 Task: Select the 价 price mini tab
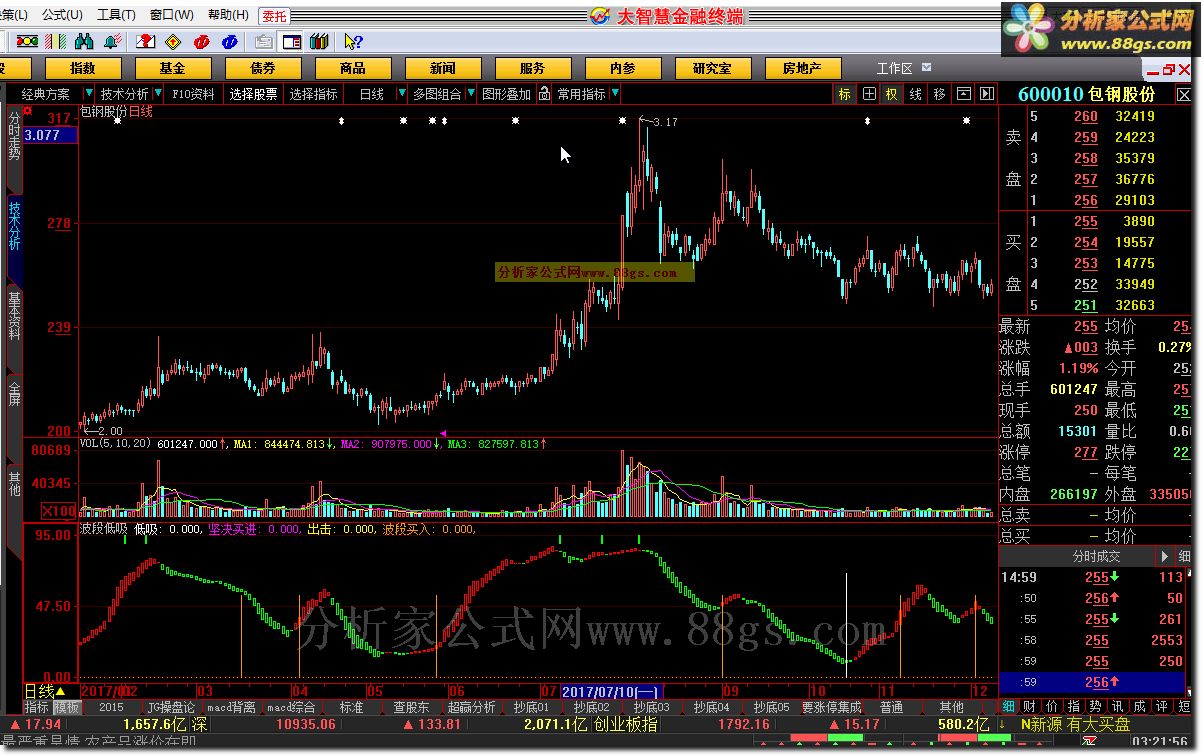tap(1049, 706)
